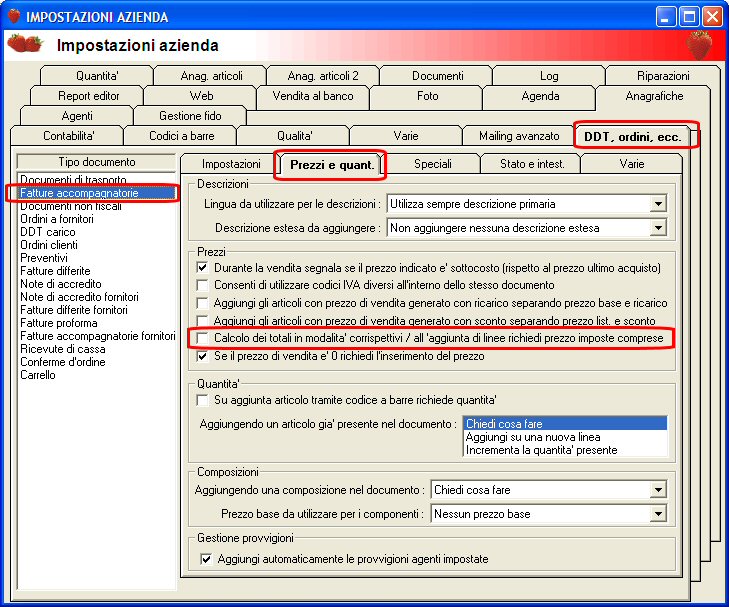Enable 'Calcolo dei totali in modalita' corrispettivi' checkbox
This screenshot has width=729, height=607.
202,338
